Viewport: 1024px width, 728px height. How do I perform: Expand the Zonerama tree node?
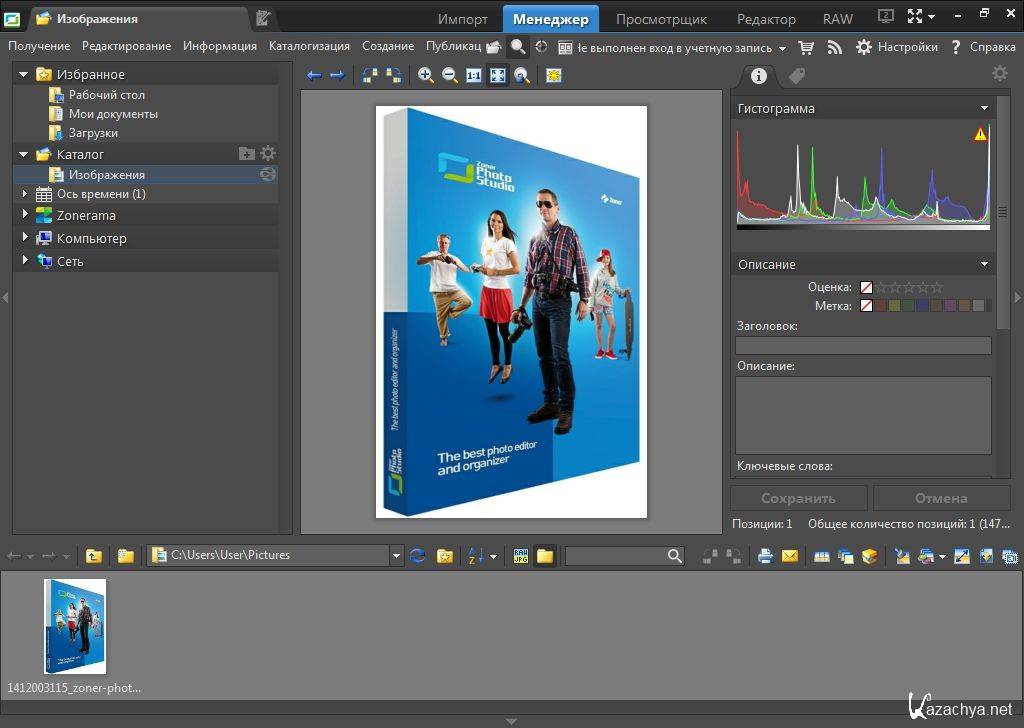pos(26,215)
